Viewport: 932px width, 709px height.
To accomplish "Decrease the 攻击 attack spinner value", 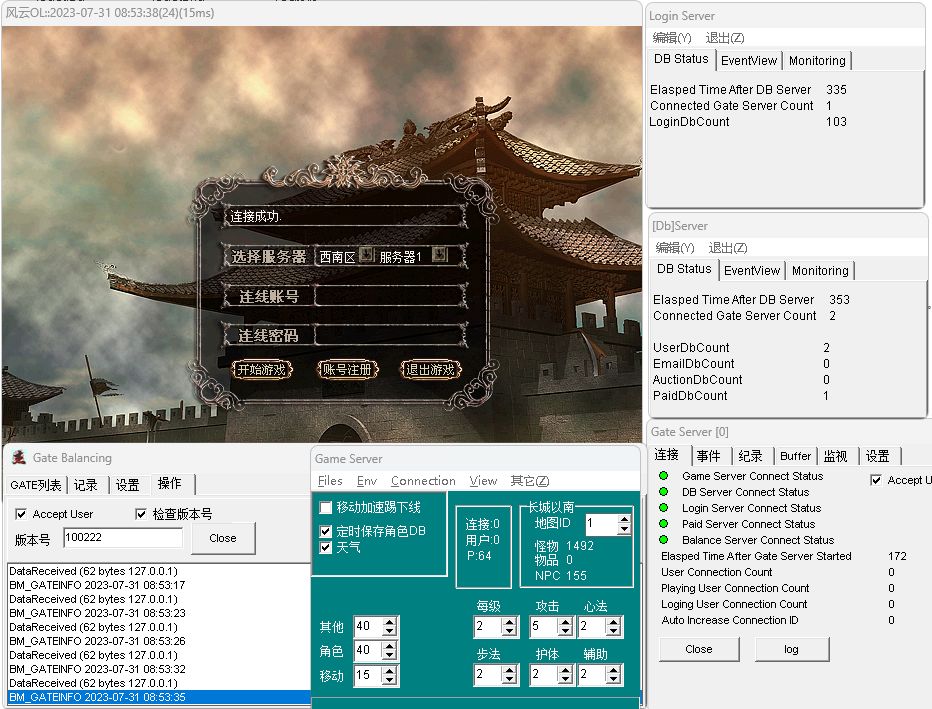I will pyautogui.click(x=563, y=632).
